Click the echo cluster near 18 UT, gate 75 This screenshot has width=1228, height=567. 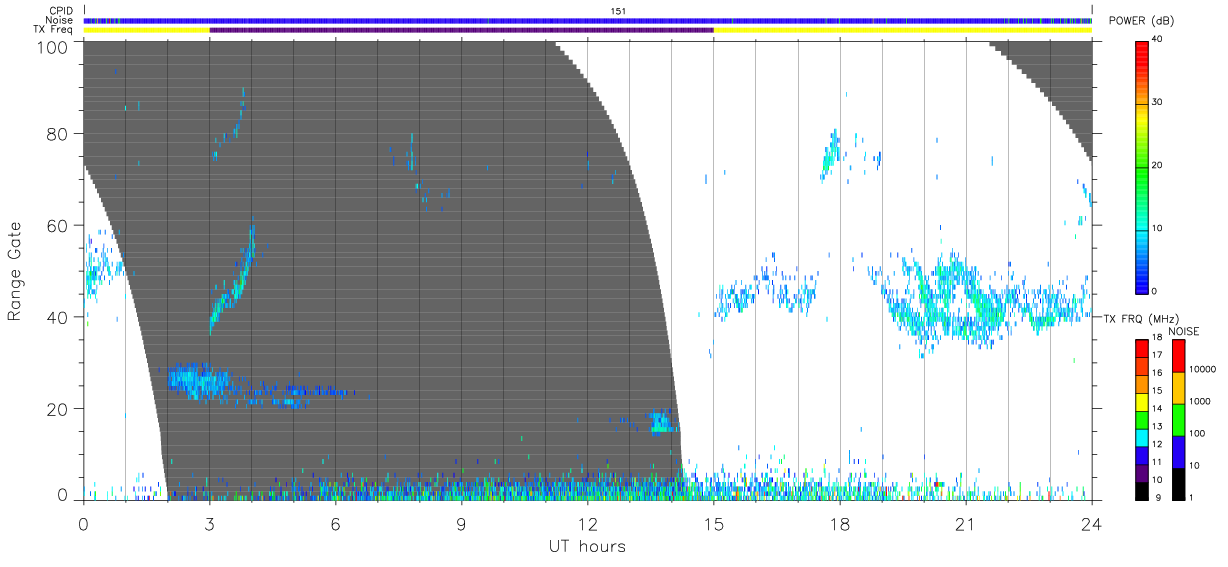point(832,155)
